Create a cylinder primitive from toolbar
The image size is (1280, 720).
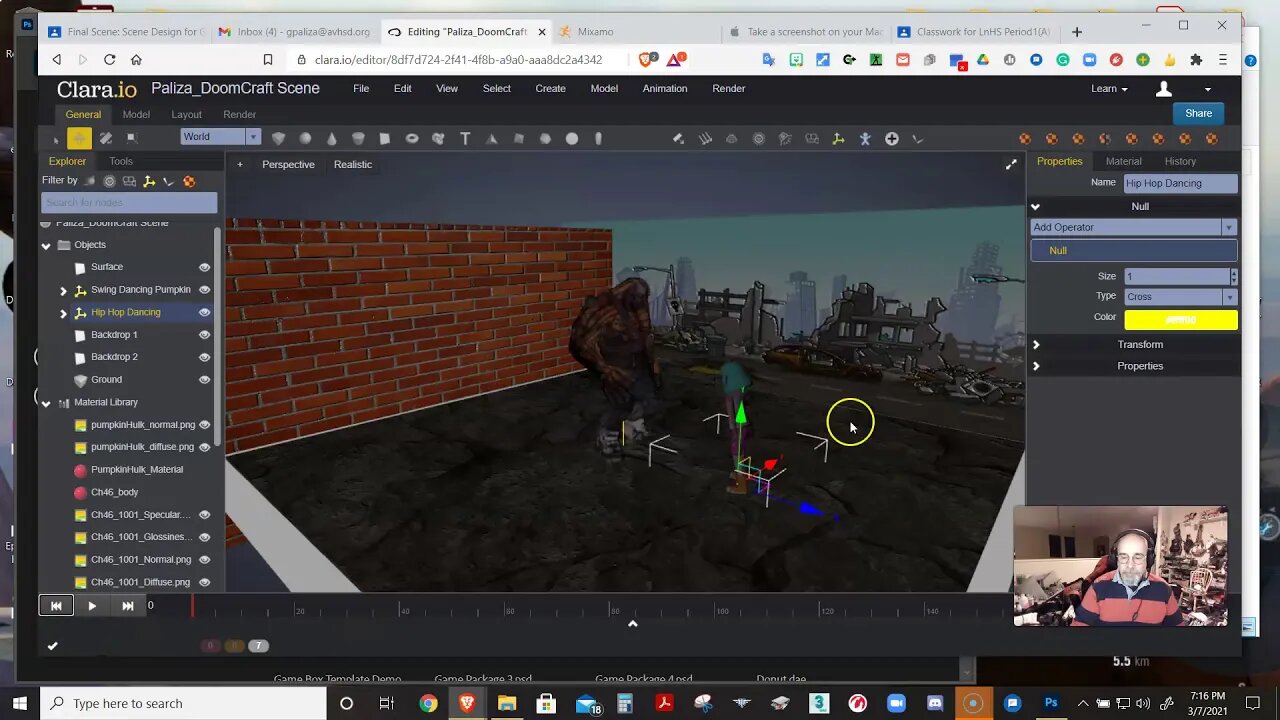pyautogui.click(x=358, y=138)
